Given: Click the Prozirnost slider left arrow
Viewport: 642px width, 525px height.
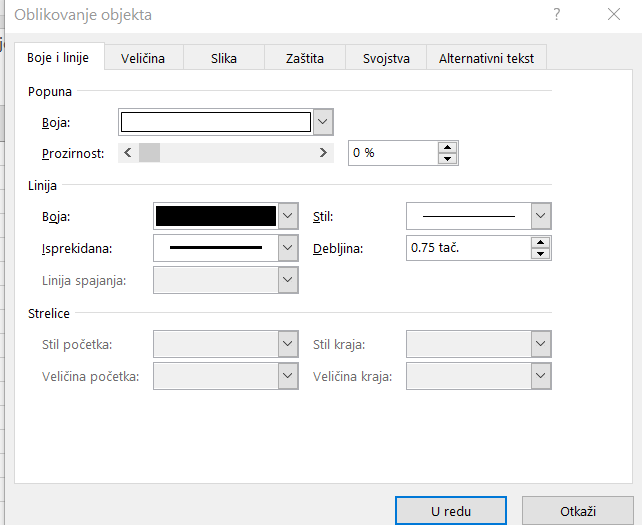Looking at the screenshot, I should click(x=128, y=153).
